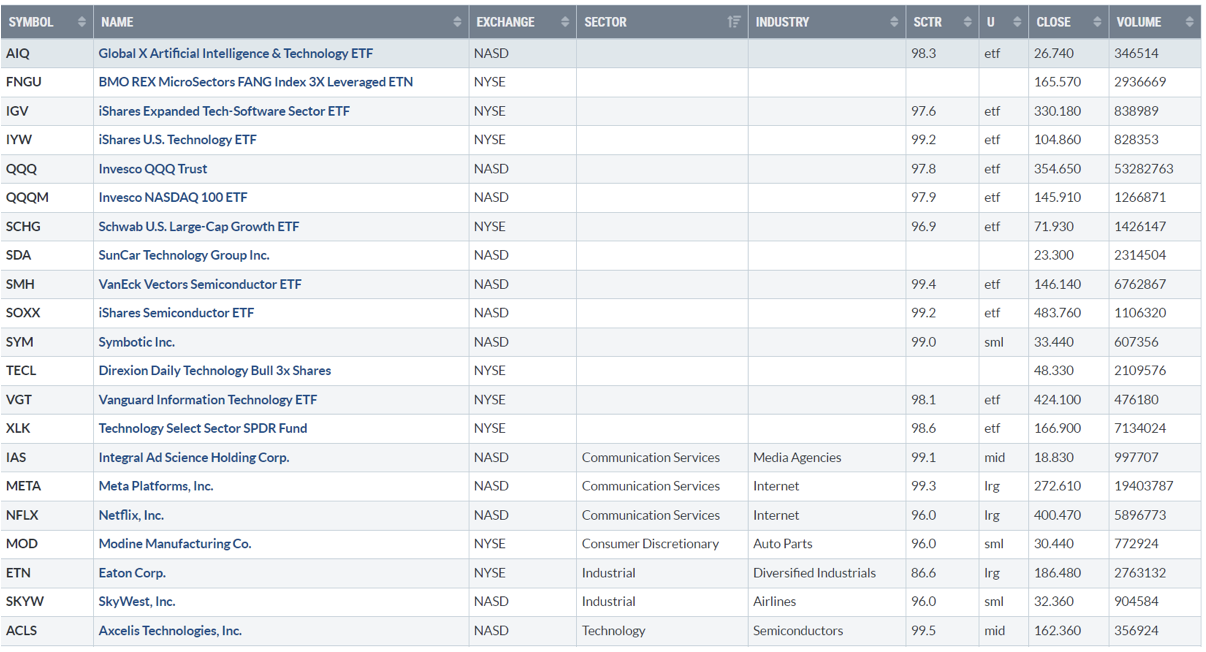The height and width of the screenshot is (652, 1206).
Task: Open the Invesco QQQ Trust link
Action: [153, 169]
